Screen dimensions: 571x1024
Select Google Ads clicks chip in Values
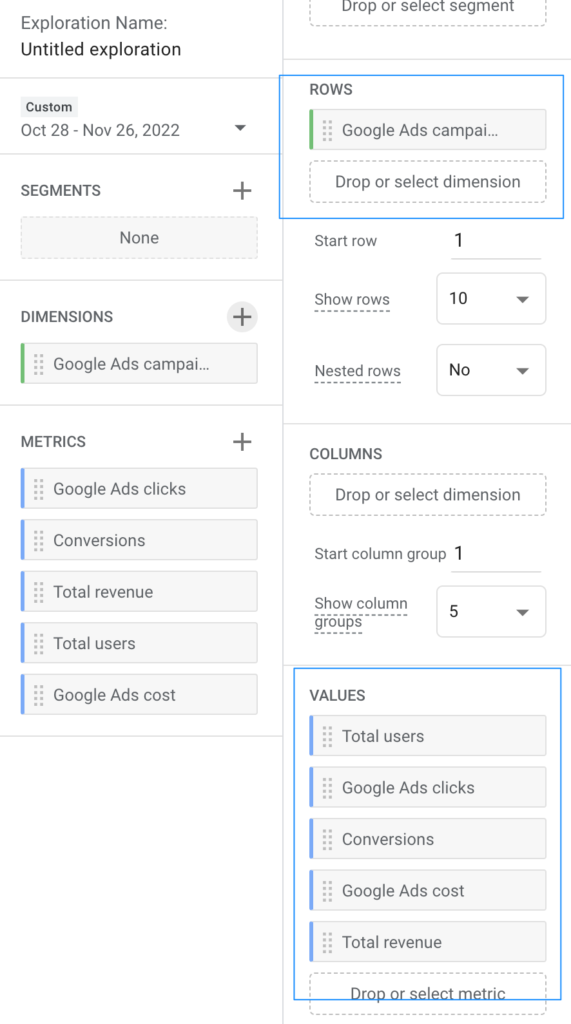(x=428, y=788)
